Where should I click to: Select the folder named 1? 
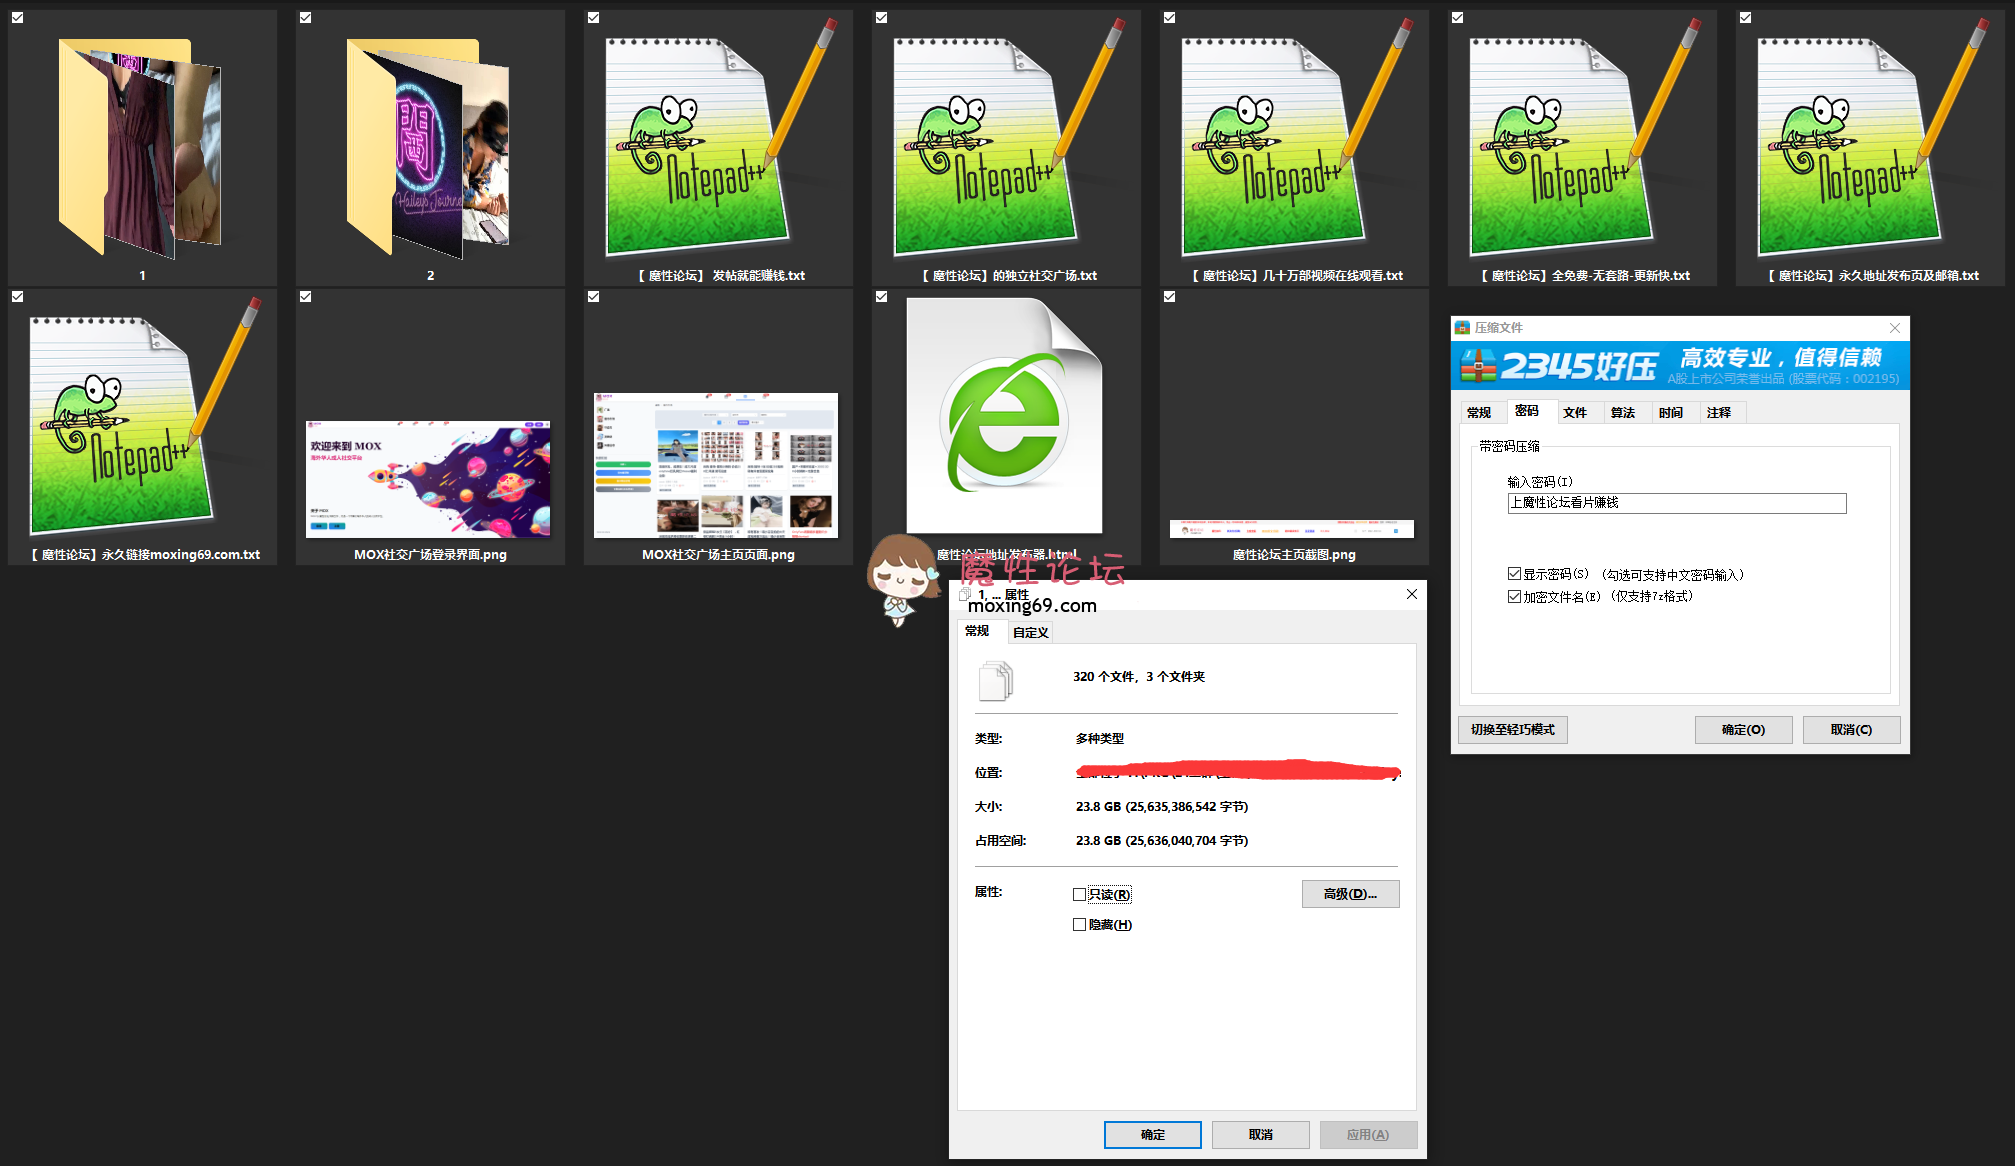tap(140, 147)
